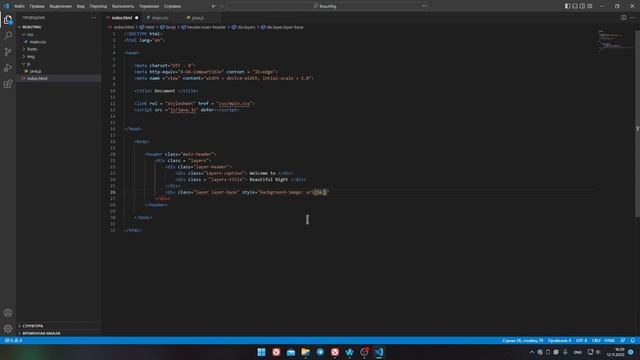This screenshot has width=640, height=360.
Task: Open the Справка menu
Action: click(x=172, y=6)
